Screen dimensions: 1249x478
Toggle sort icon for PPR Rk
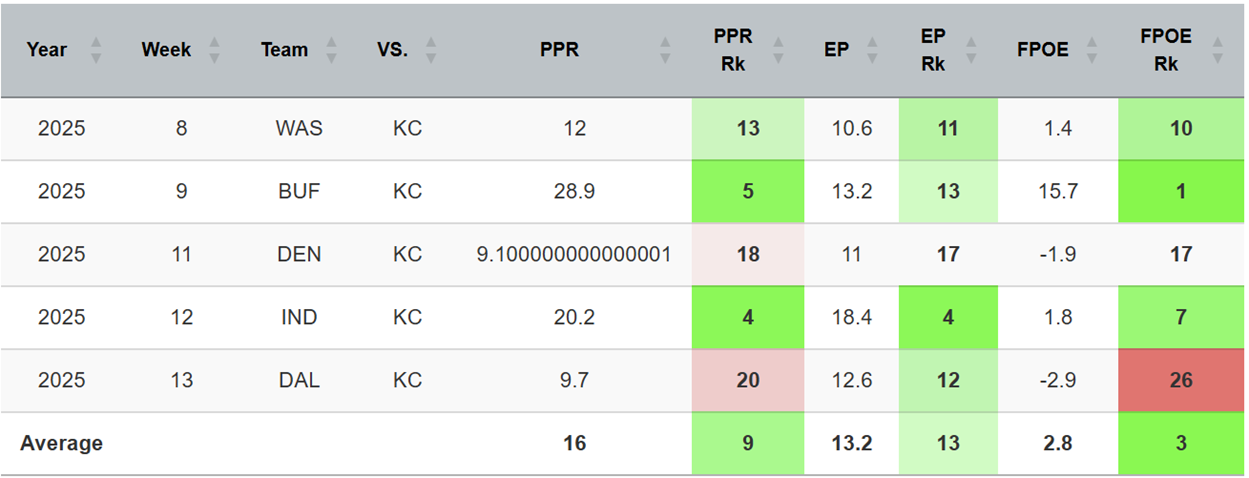click(780, 50)
